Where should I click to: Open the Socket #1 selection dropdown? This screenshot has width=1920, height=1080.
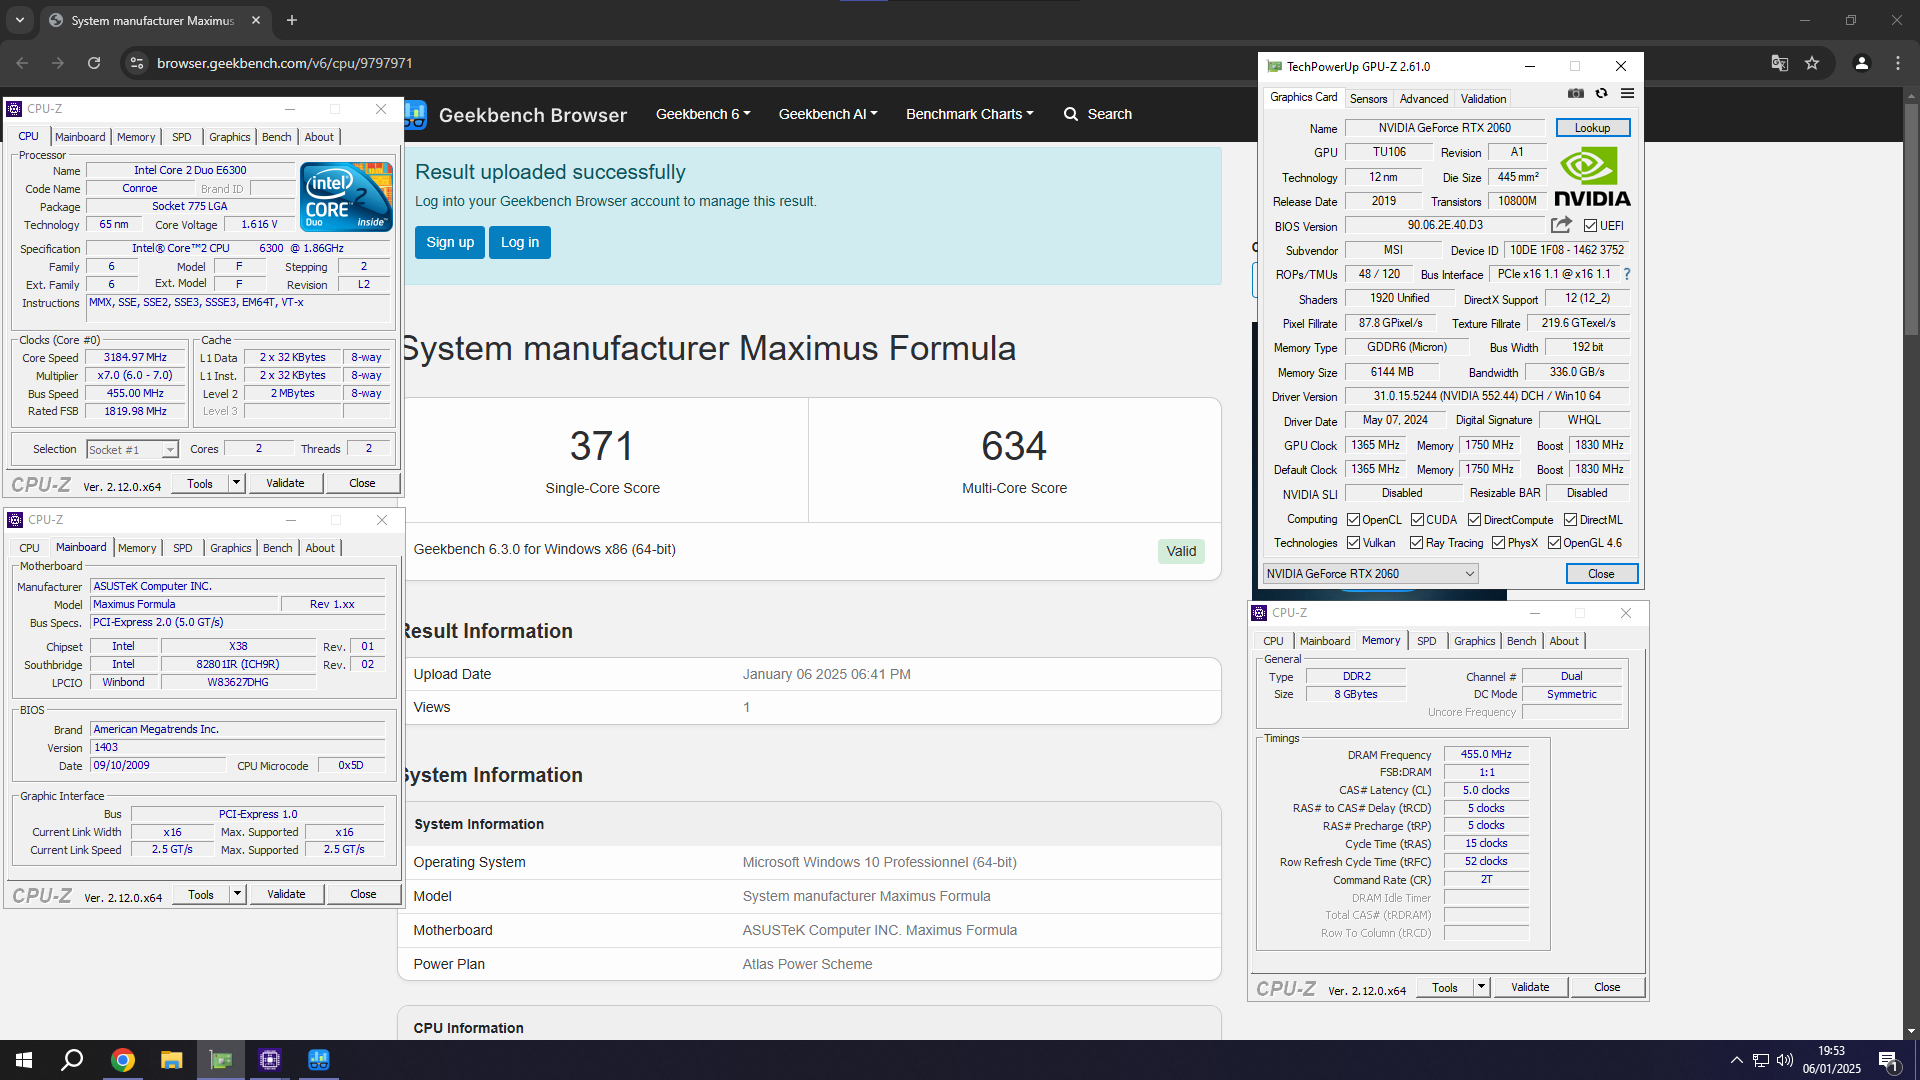click(x=132, y=450)
